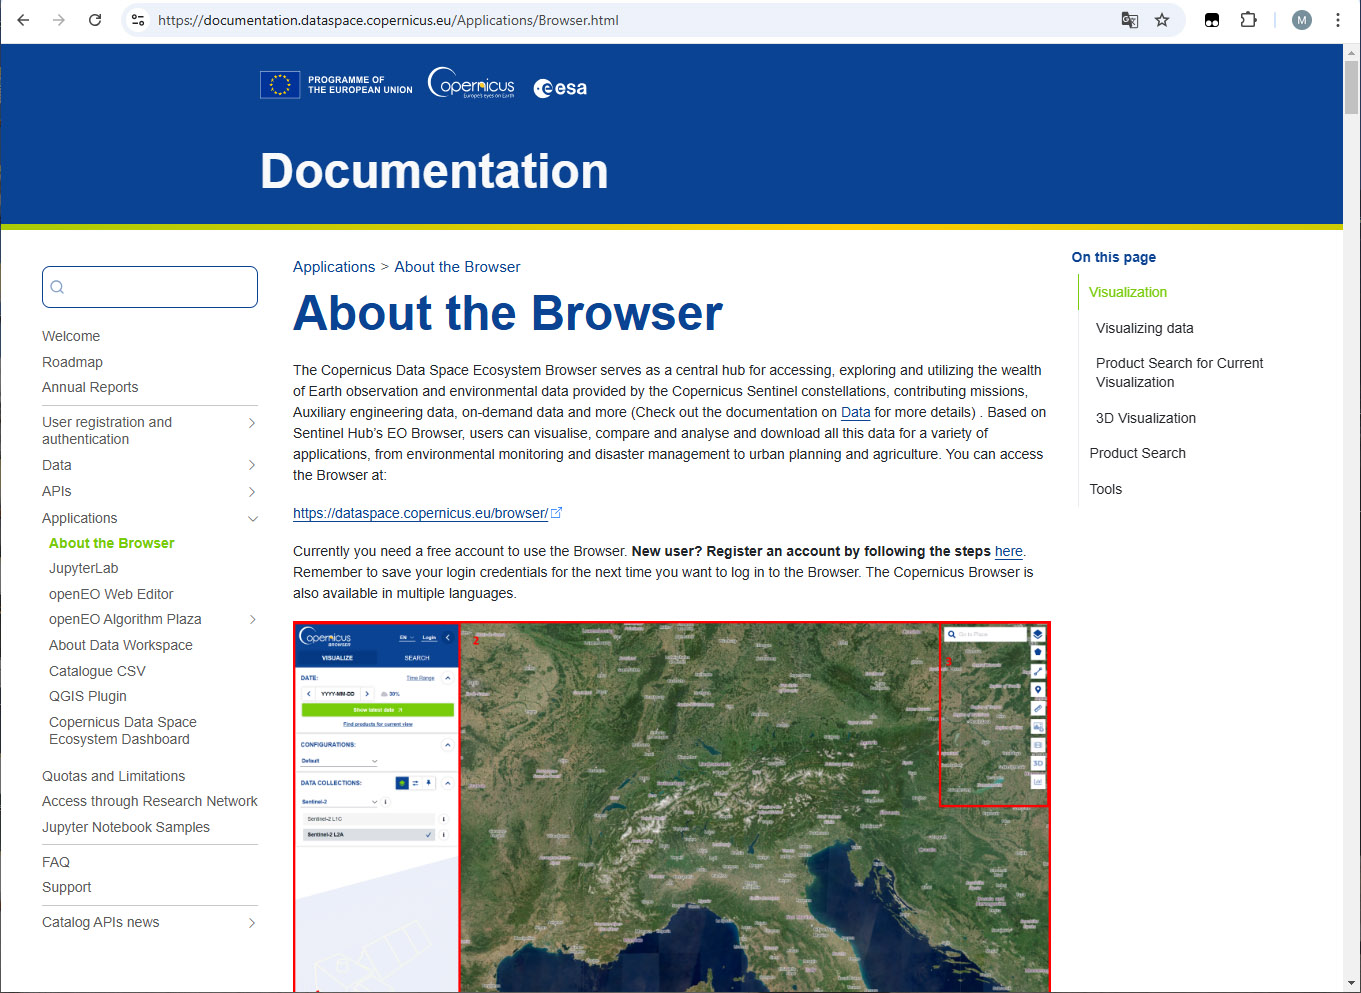The width and height of the screenshot is (1361, 993).
Task: Toggle the green highlight filter in Data Collections
Action: click(x=402, y=783)
